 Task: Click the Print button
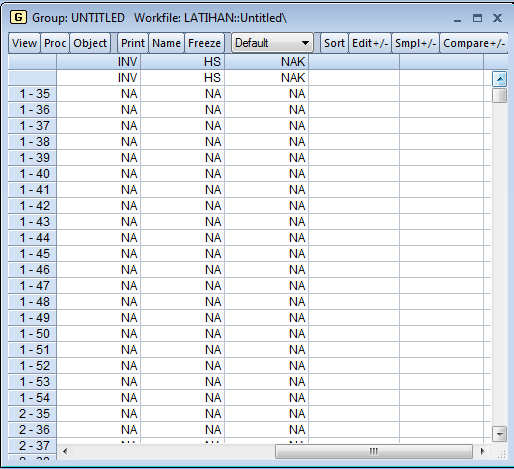[x=133, y=43]
